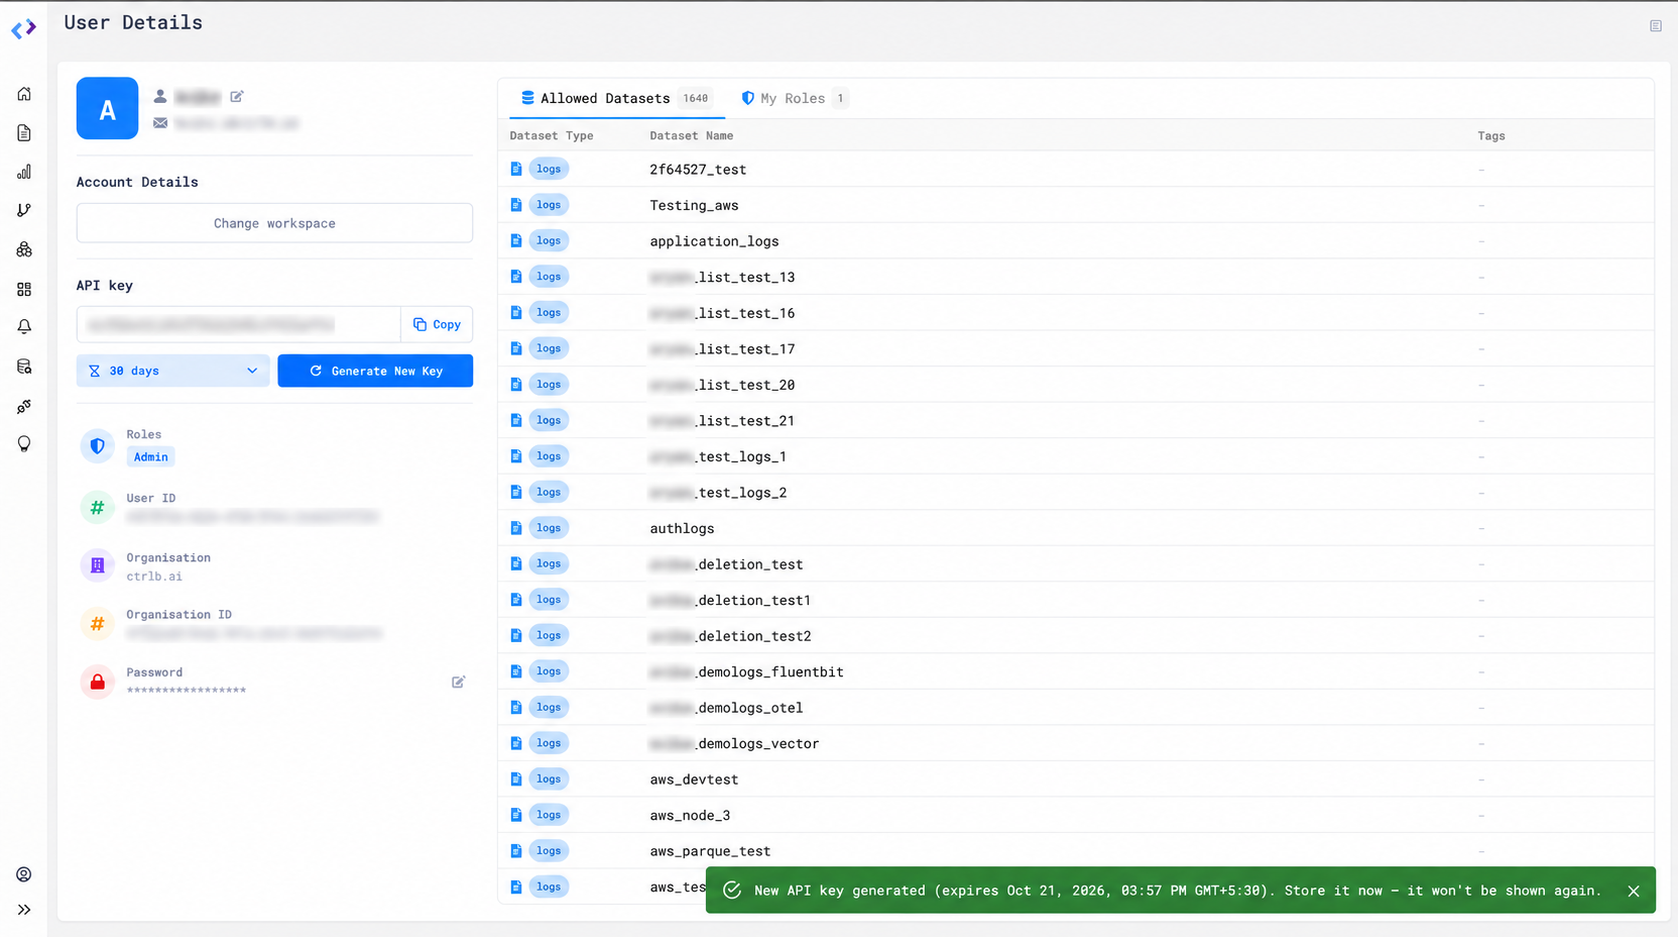1678x937 pixels.
Task: Edit username with pencil icon
Action: (x=237, y=96)
